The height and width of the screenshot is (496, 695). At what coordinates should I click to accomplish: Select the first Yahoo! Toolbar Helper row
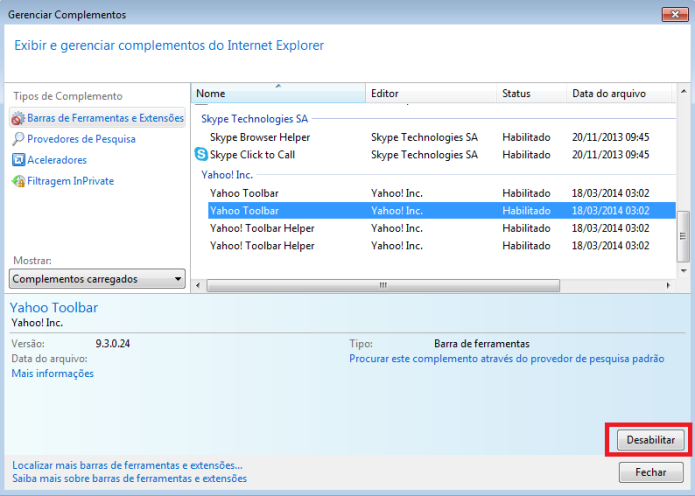pyautogui.click(x=441, y=228)
